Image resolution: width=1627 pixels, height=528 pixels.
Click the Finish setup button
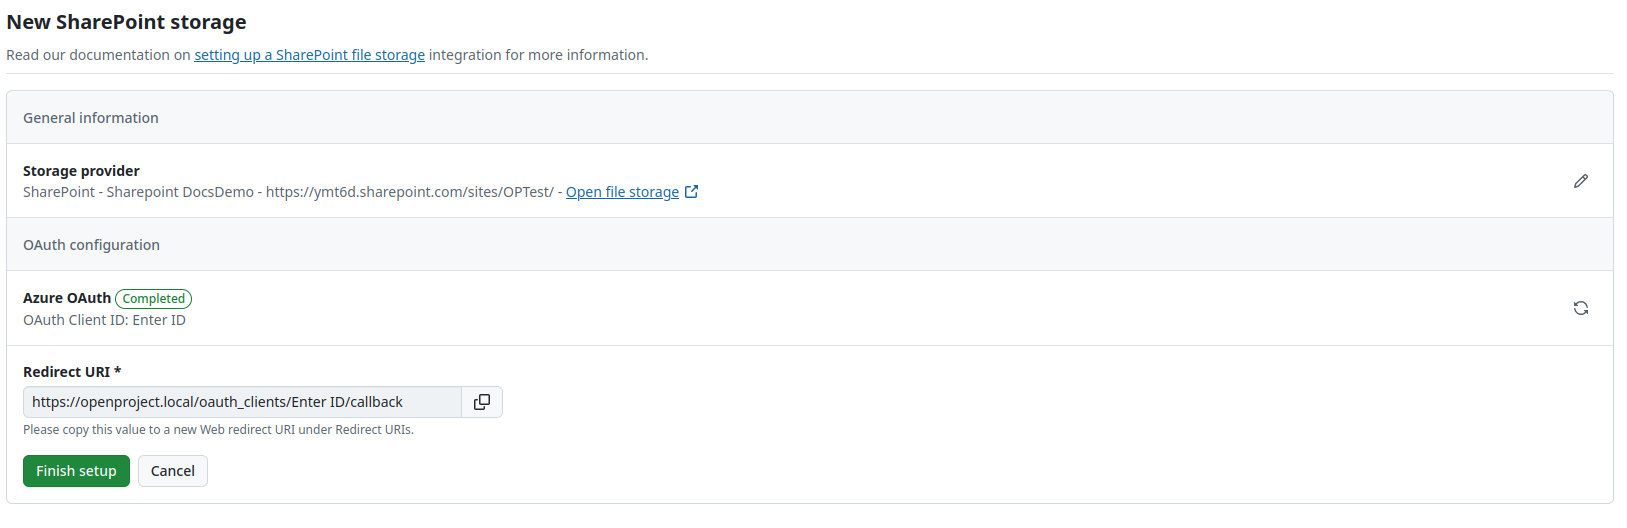tap(76, 471)
